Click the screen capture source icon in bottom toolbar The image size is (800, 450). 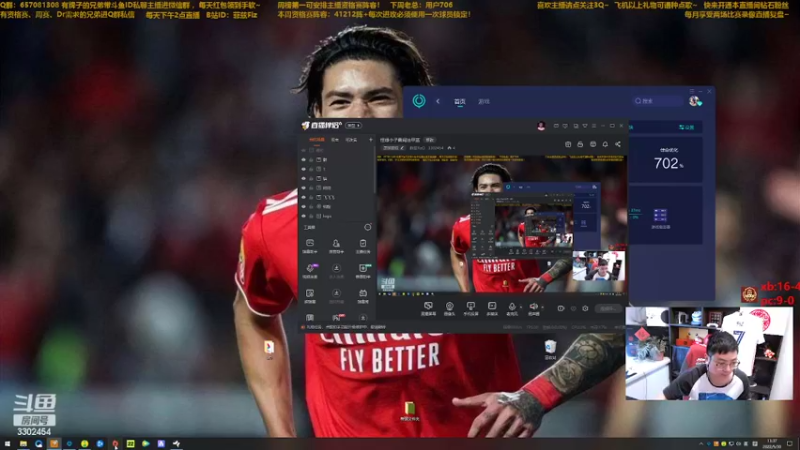pyautogui.click(x=428, y=306)
